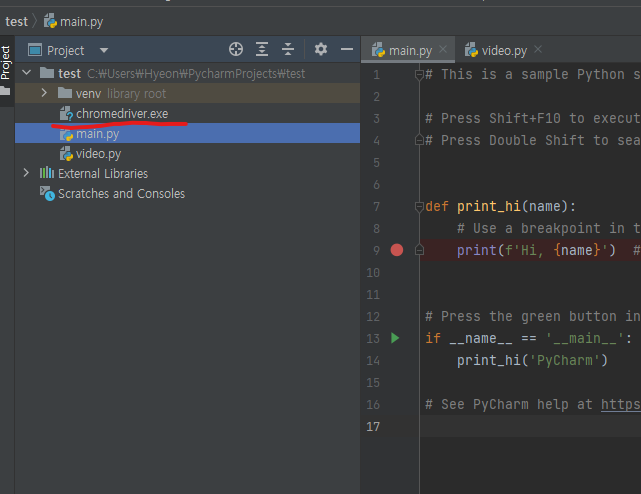Click line number 10 in the gutter
The width and height of the screenshot is (641, 494).
373,272
